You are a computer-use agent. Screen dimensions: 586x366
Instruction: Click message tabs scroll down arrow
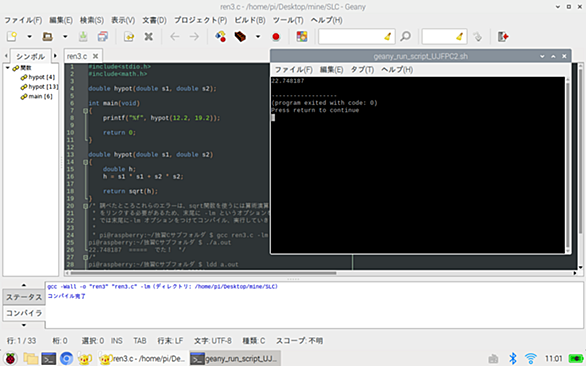(x=24, y=325)
